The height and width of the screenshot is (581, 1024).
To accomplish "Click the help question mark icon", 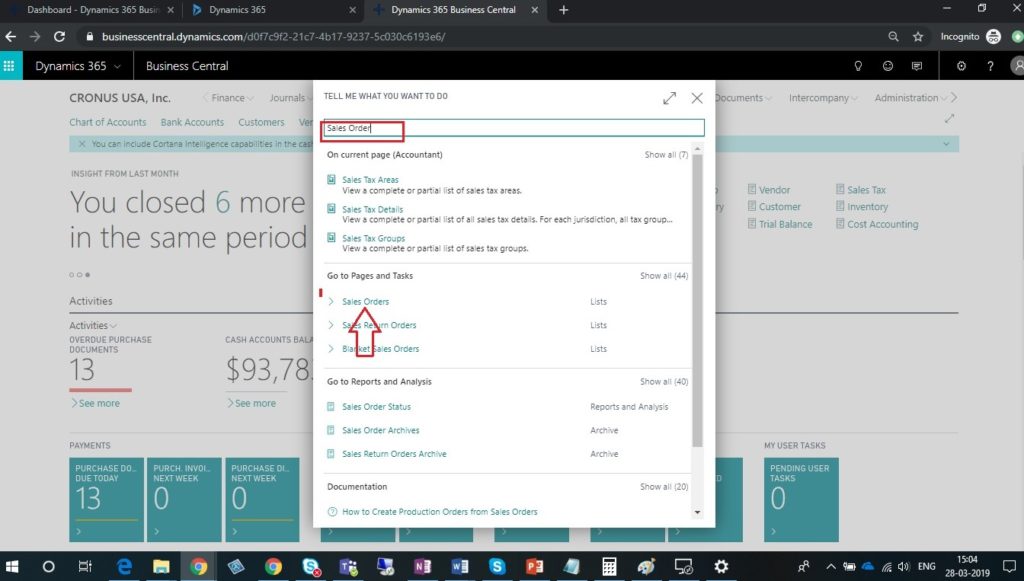I will [x=990, y=66].
